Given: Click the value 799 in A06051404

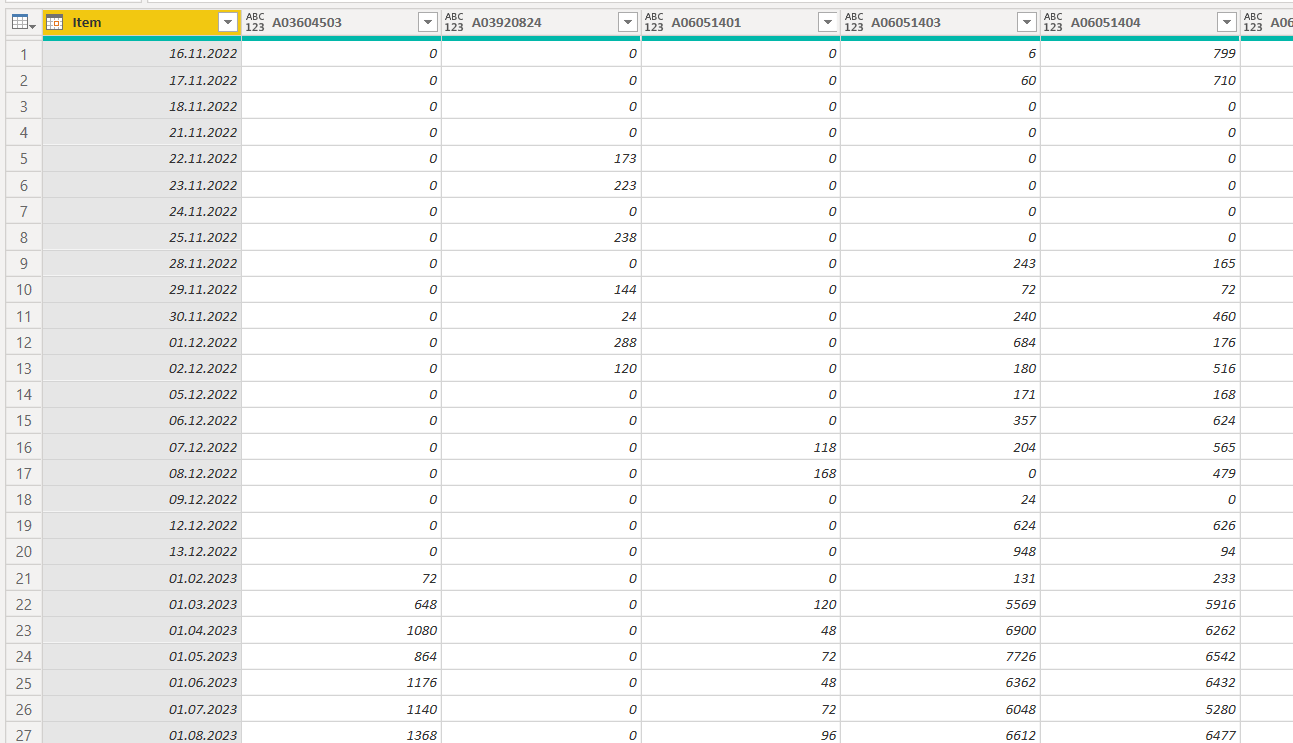Looking at the screenshot, I should 1140,54.
